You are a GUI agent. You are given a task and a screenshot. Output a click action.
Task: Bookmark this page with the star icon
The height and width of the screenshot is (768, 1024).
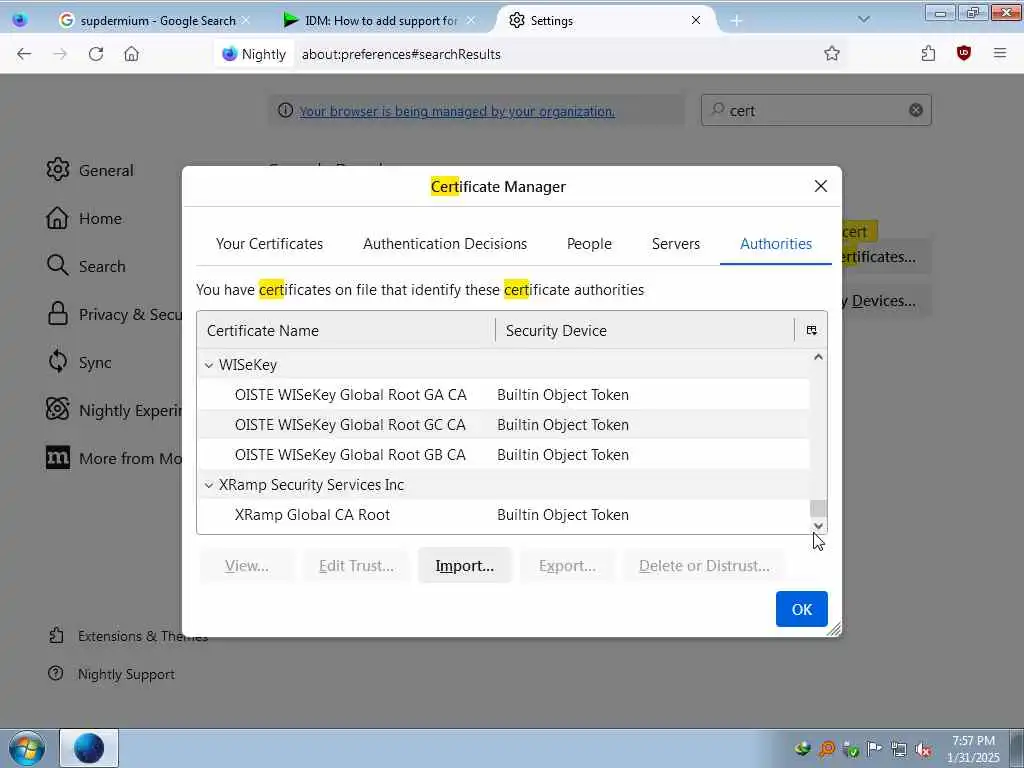click(831, 54)
